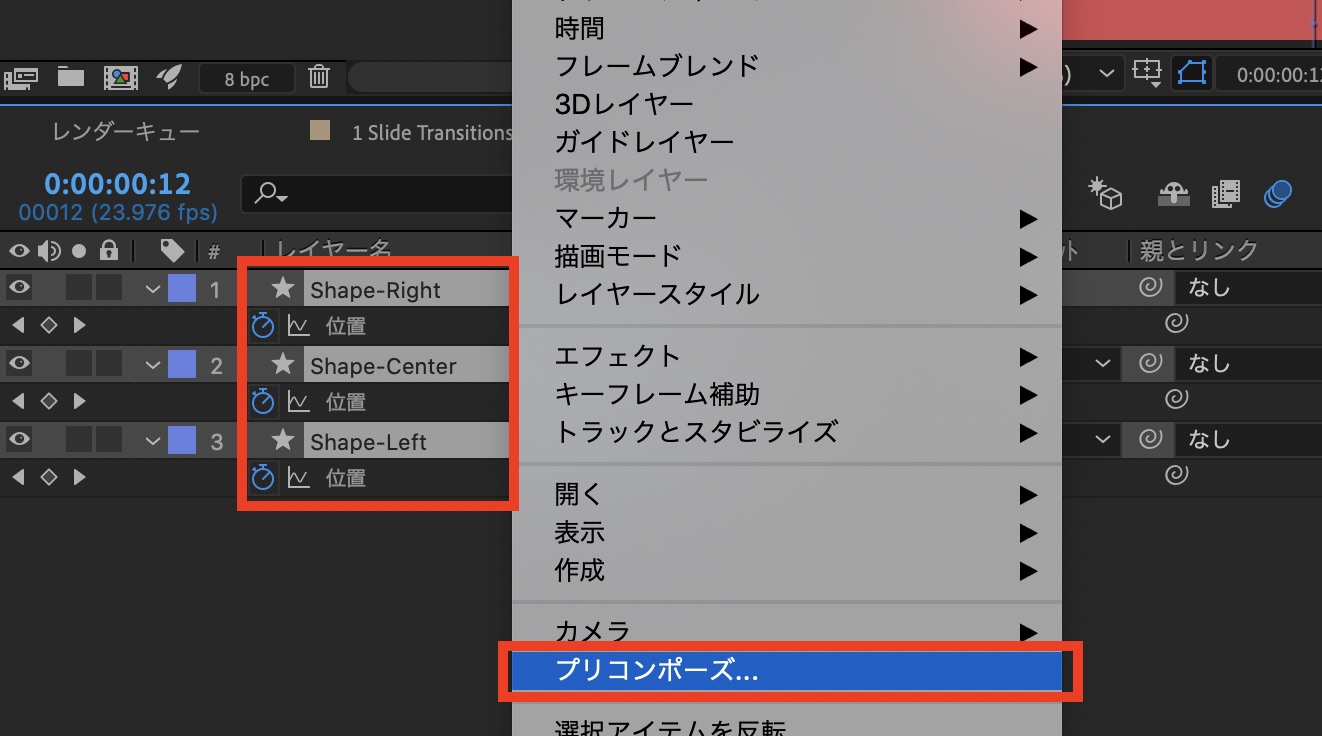Open the dropdown arrow left of Shape-Left's pick whip
The image size is (1322, 736).
coord(1102,440)
